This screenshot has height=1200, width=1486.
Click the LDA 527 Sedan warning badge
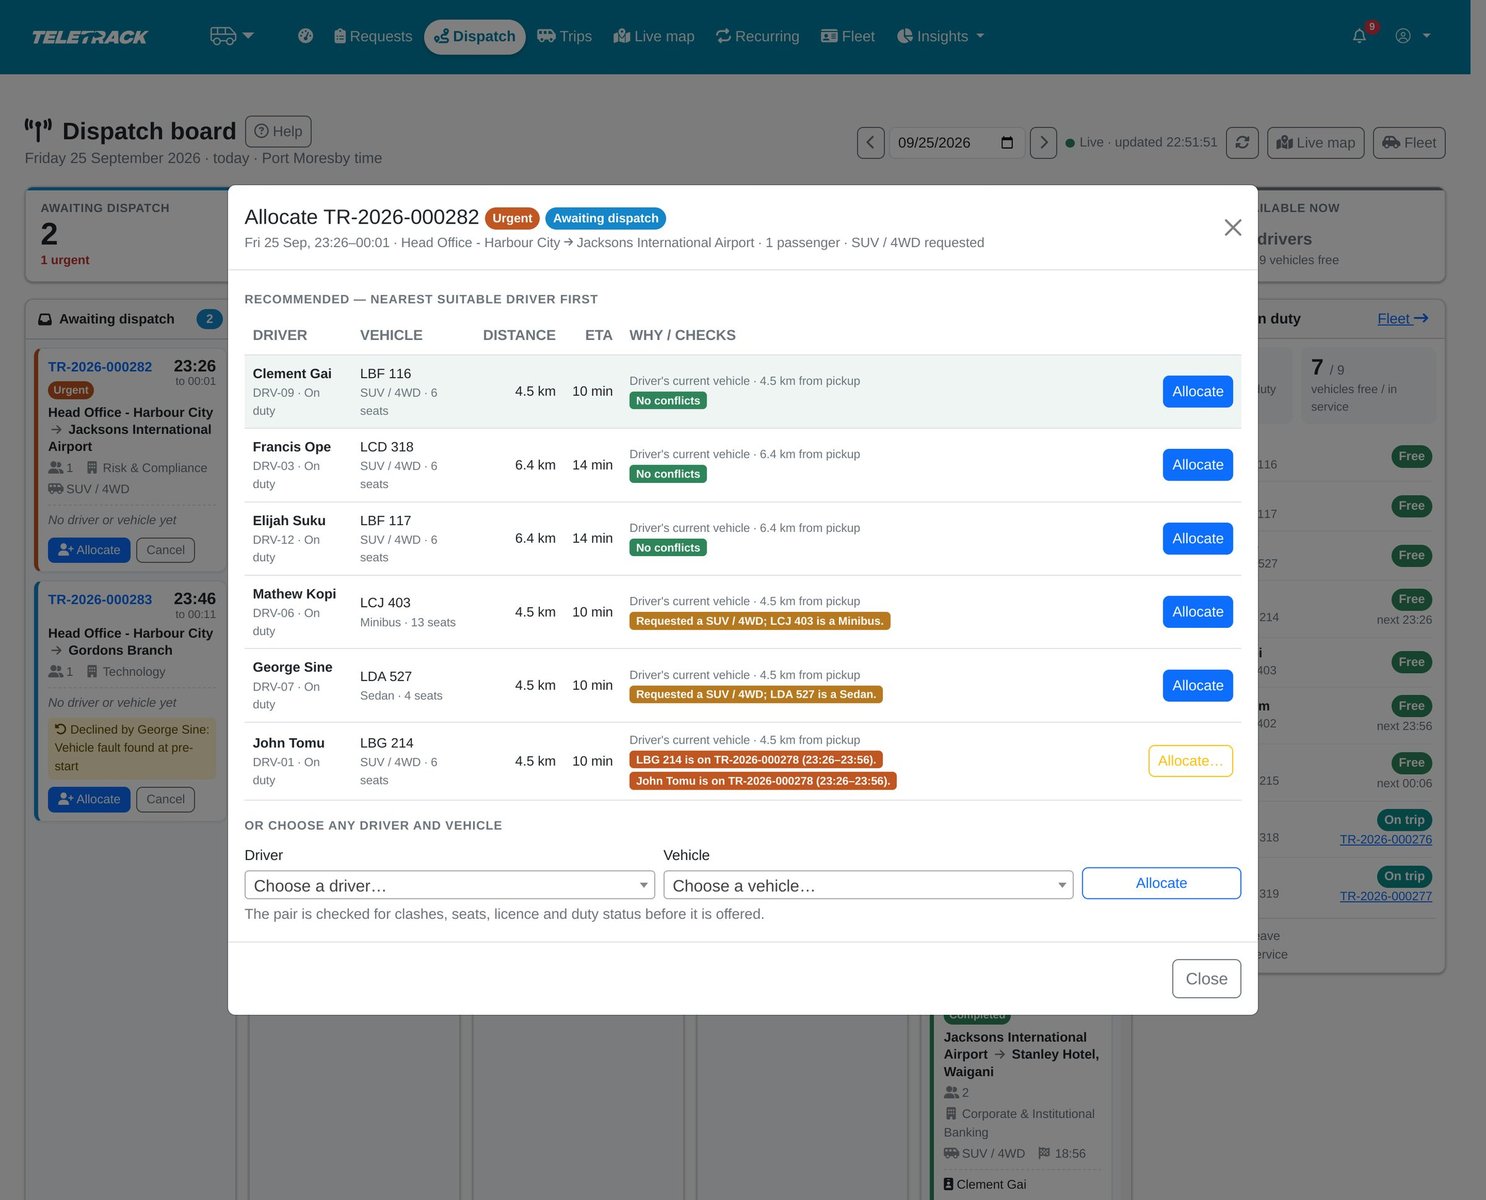(756, 694)
